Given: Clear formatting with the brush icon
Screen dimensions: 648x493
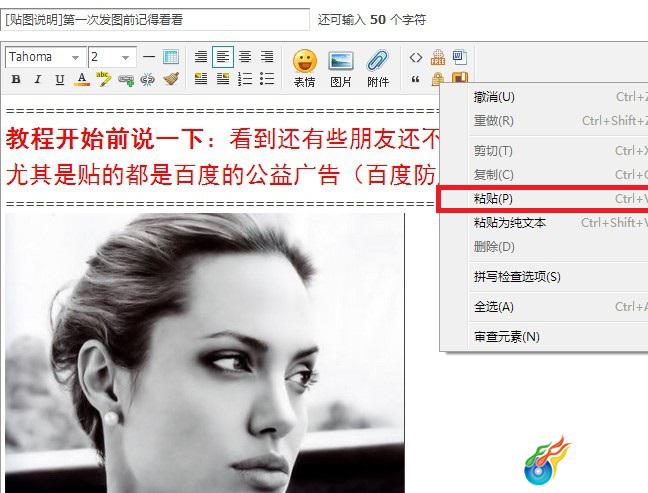Looking at the screenshot, I should [x=171, y=79].
